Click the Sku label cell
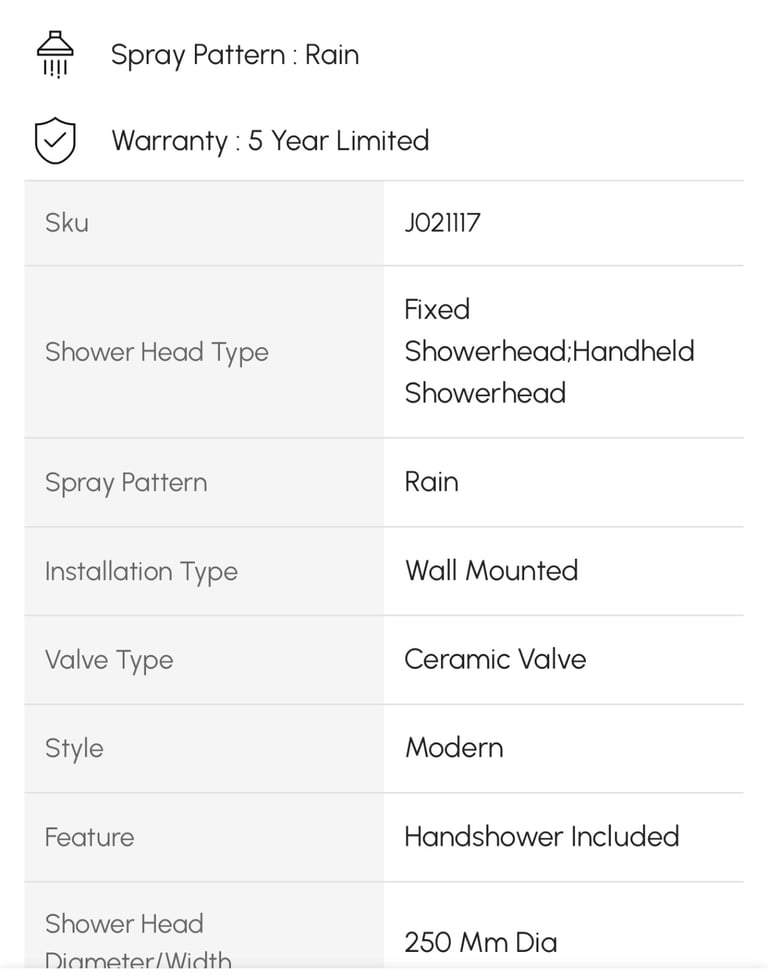The width and height of the screenshot is (768, 977). tap(204, 223)
